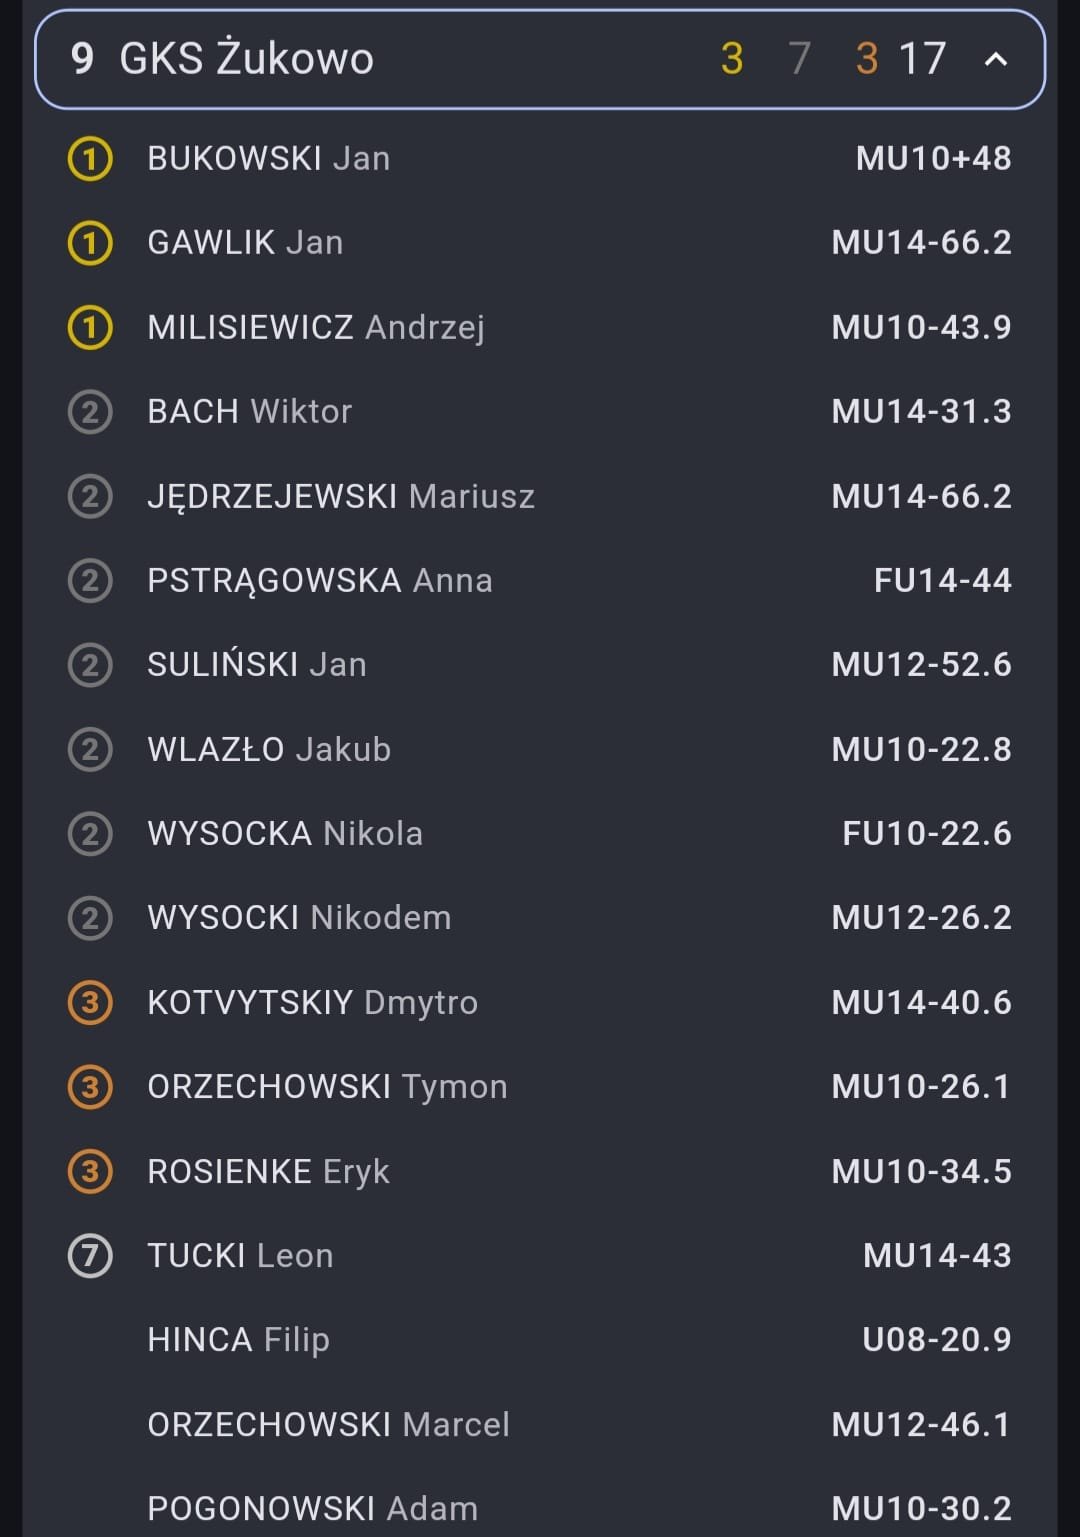Click seventh-place badge beside TUCKI Leon
The width and height of the screenshot is (1080, 1537).
click(x=90, y=1256)
